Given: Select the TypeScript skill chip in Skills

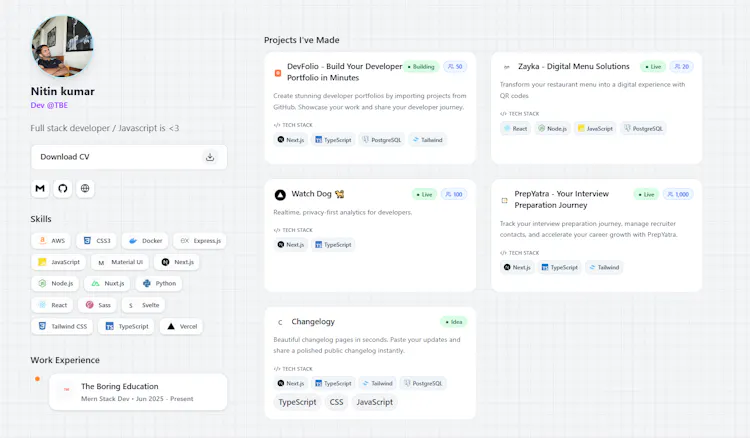Looking at the screenshot, I should click(126, 326).
